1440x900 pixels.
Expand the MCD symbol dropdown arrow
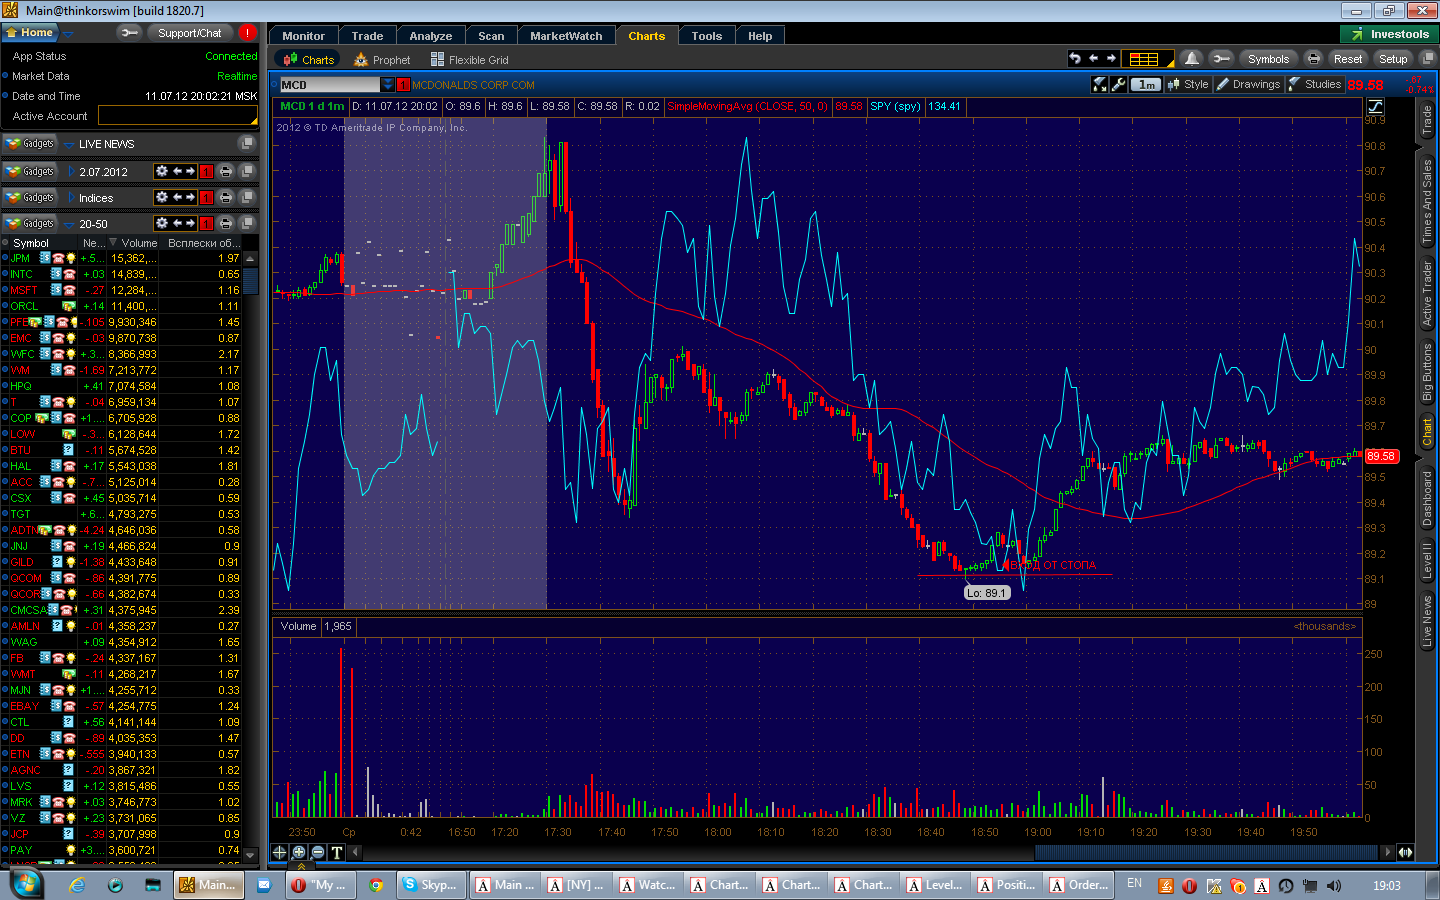[388, 85]
